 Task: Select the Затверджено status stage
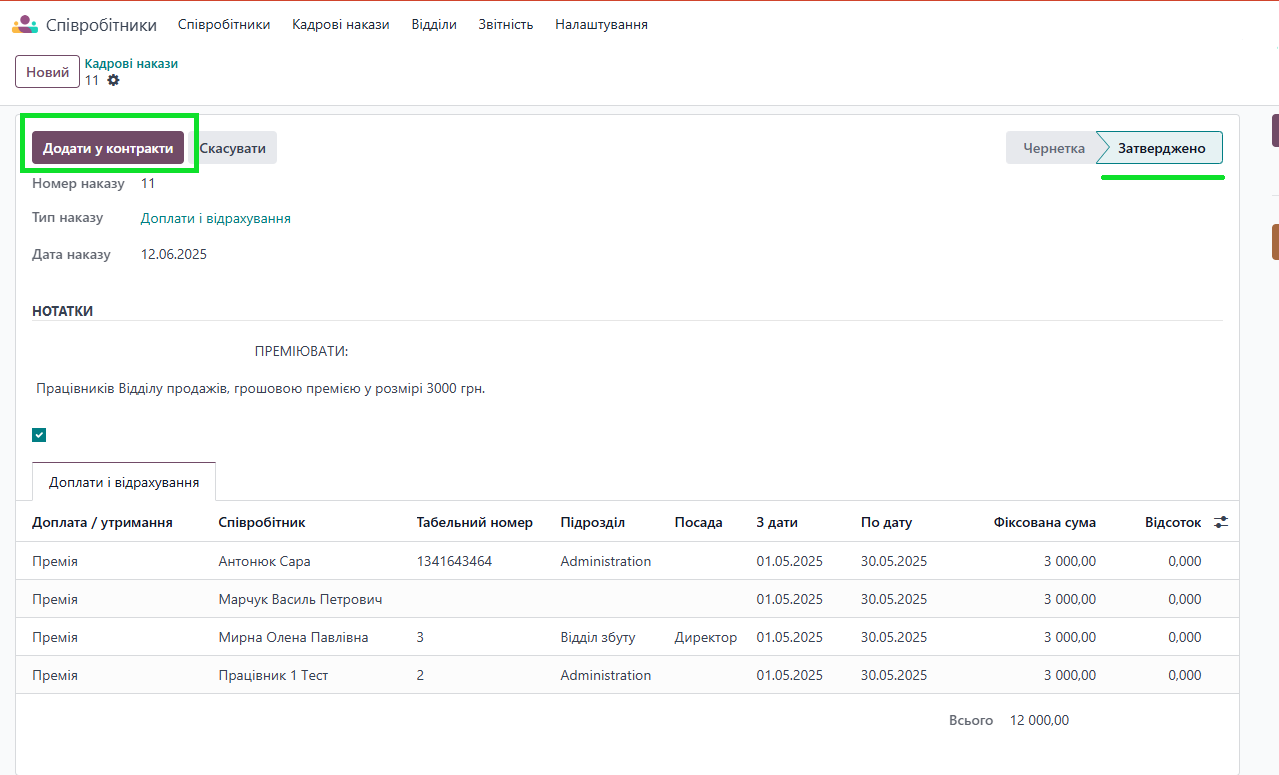tap(1161, 148)
